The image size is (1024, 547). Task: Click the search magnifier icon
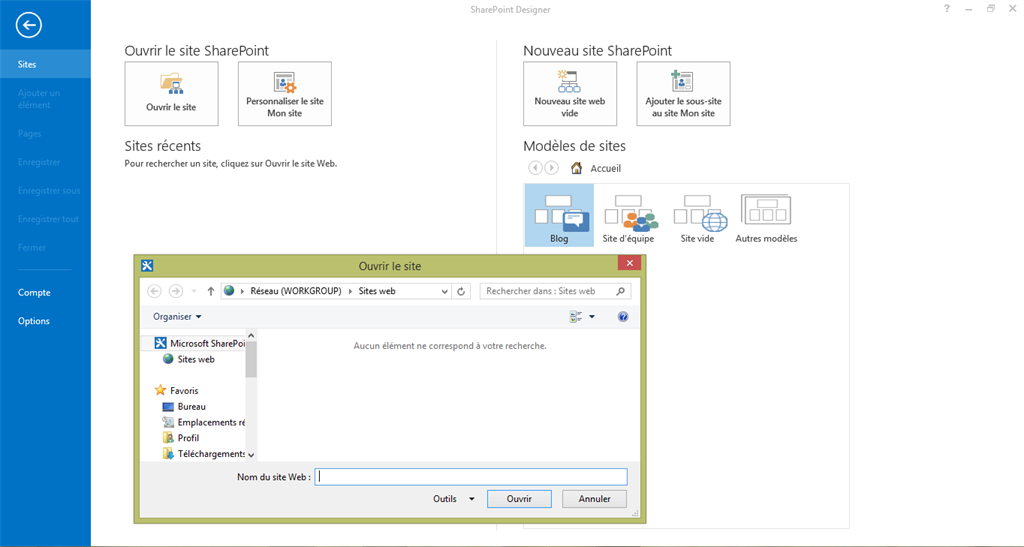pyautogui.click(x=620, y=291)
